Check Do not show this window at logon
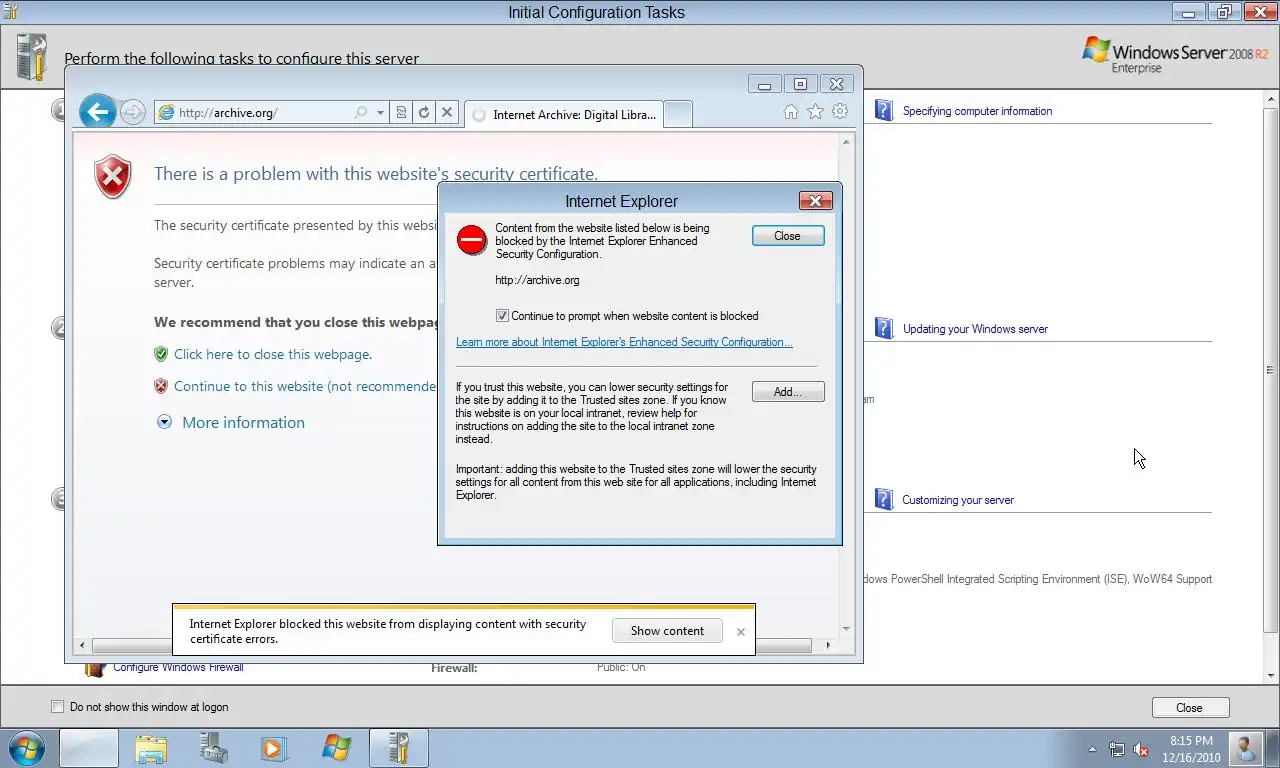 point(57,707)
